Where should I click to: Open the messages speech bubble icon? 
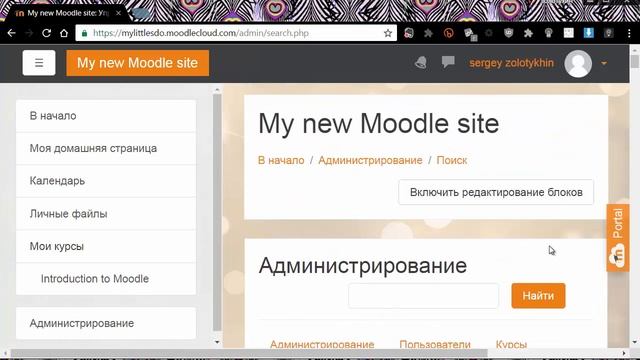click(x=448, y=62)
